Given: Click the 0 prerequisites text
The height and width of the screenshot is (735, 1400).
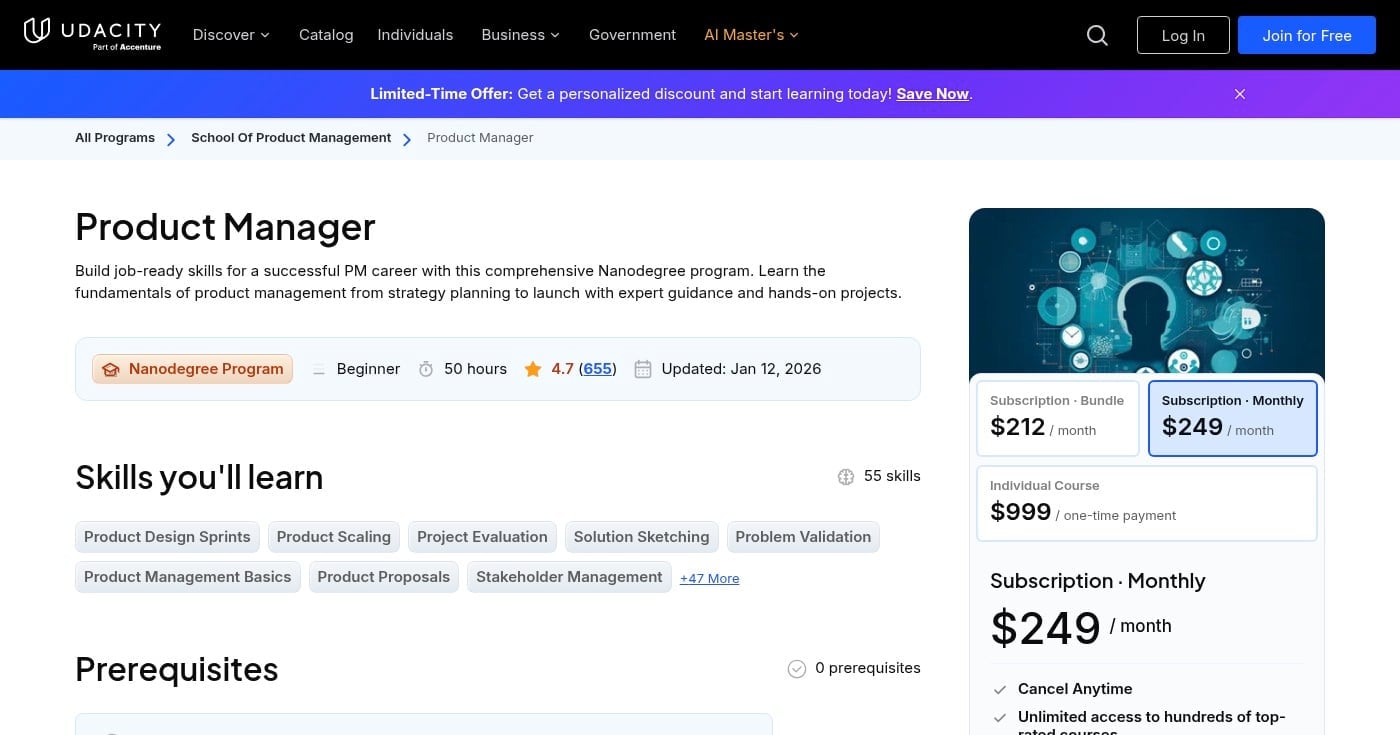Looking at the screenshot, I should (x=868, y=668).
